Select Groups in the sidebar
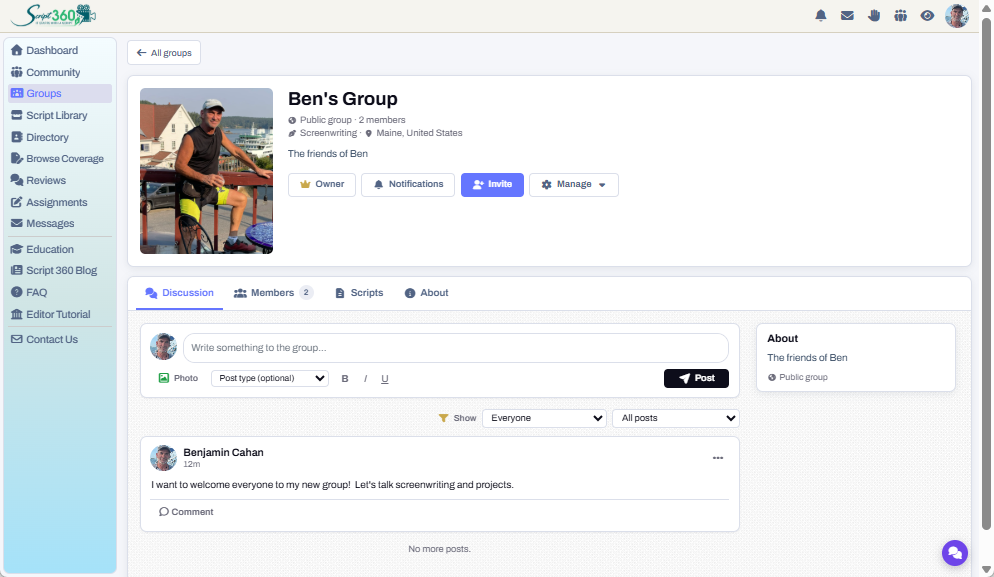This screenshot has width=994, height=577. pos(60,93)
